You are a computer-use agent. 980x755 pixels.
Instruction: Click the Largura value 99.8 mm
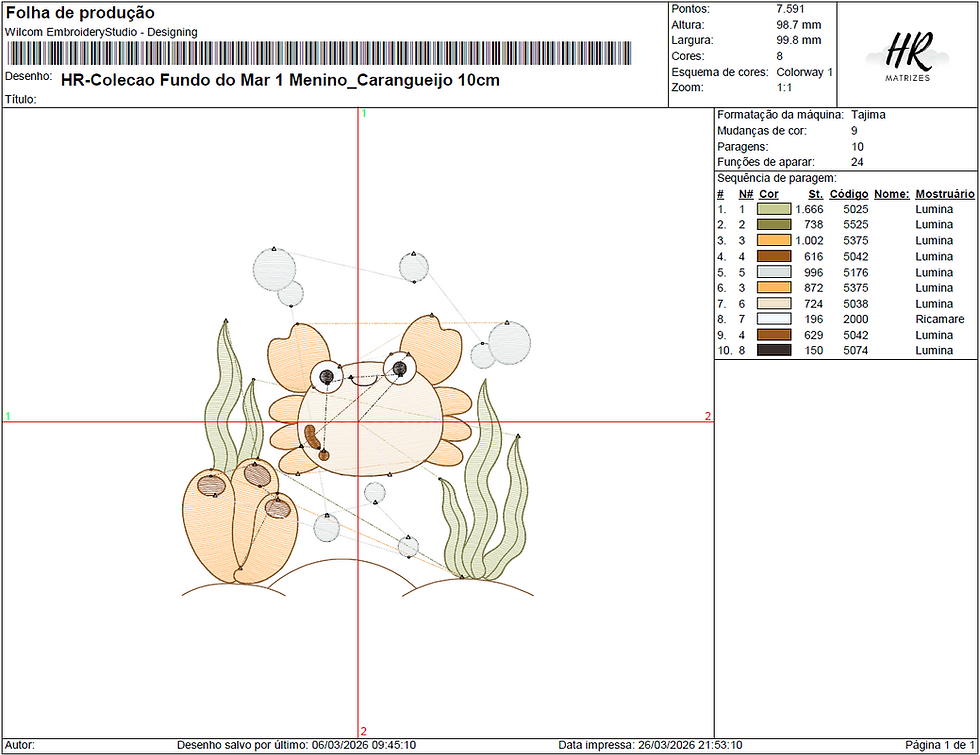pyautogui.click(x=798, y=40)
